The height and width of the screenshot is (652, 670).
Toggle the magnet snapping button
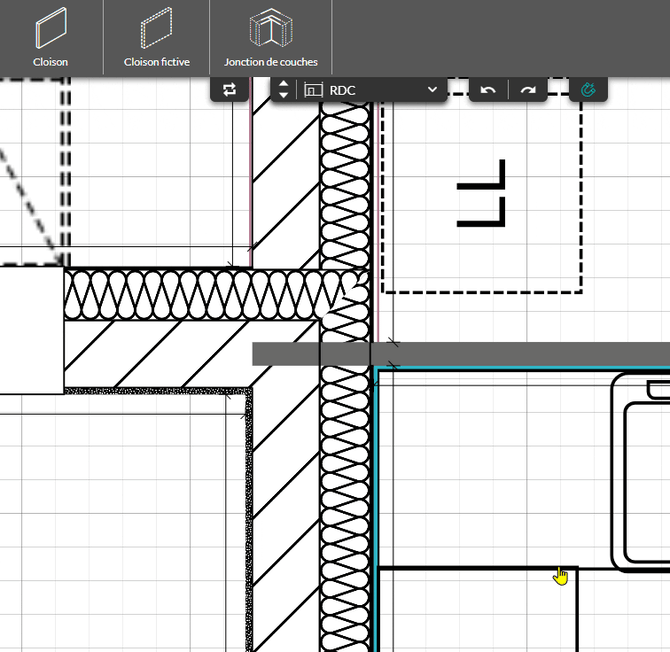click(x=588, y=90)
